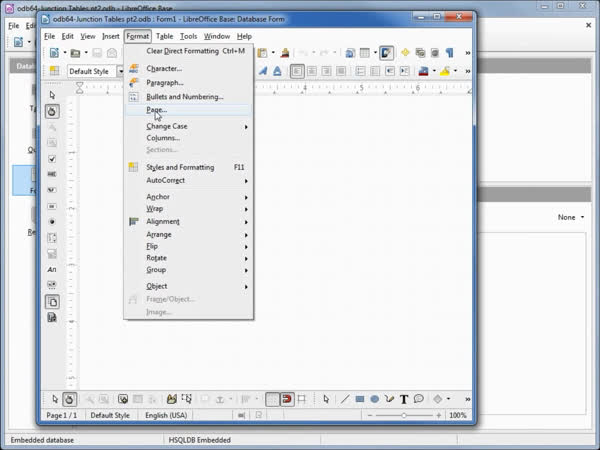
Task: Click the zoom in plus button
Action: (439, 415)
